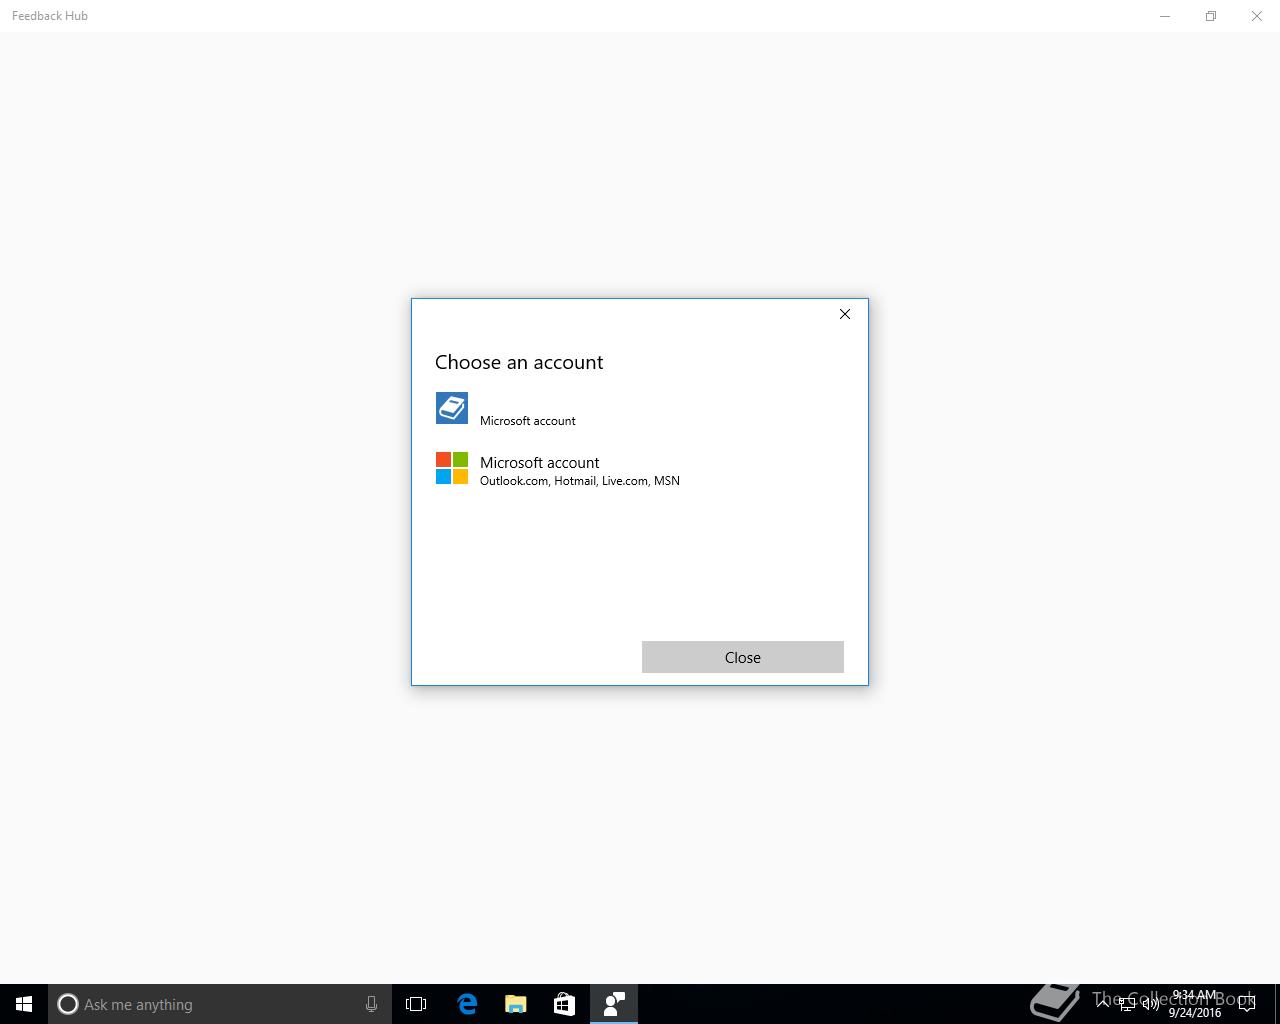This screenshot has height=1024, width=1280.
Task: Launch Microsoft Edge from the taskbar
Action: 467,1004
